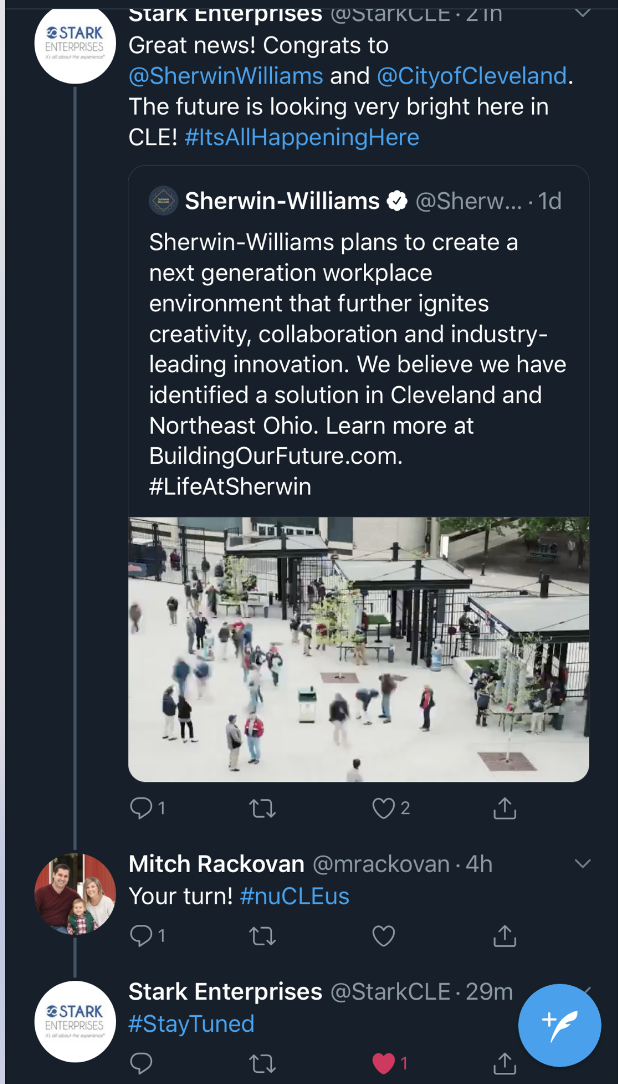Share the Stark Enterprises congrats tweet

pyautogui.click(x=505, y=808)
